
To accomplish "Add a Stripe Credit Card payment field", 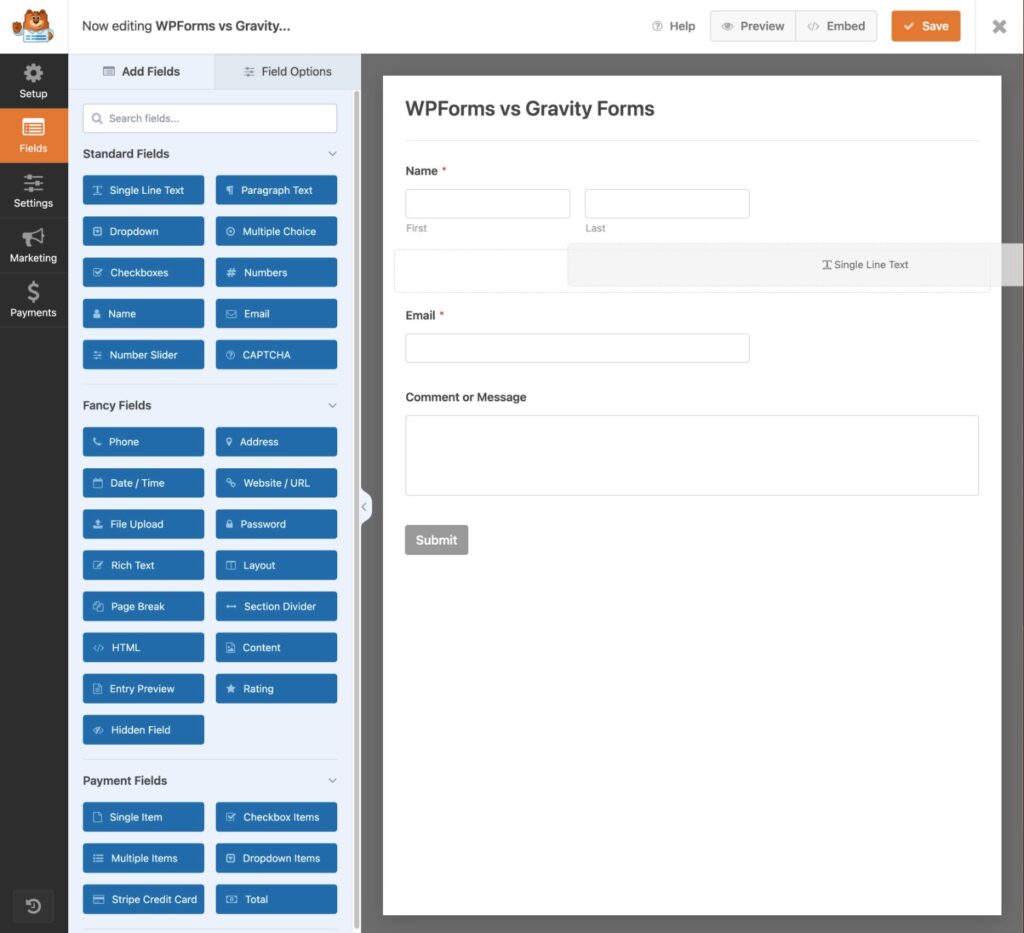I will click(143, 899).
